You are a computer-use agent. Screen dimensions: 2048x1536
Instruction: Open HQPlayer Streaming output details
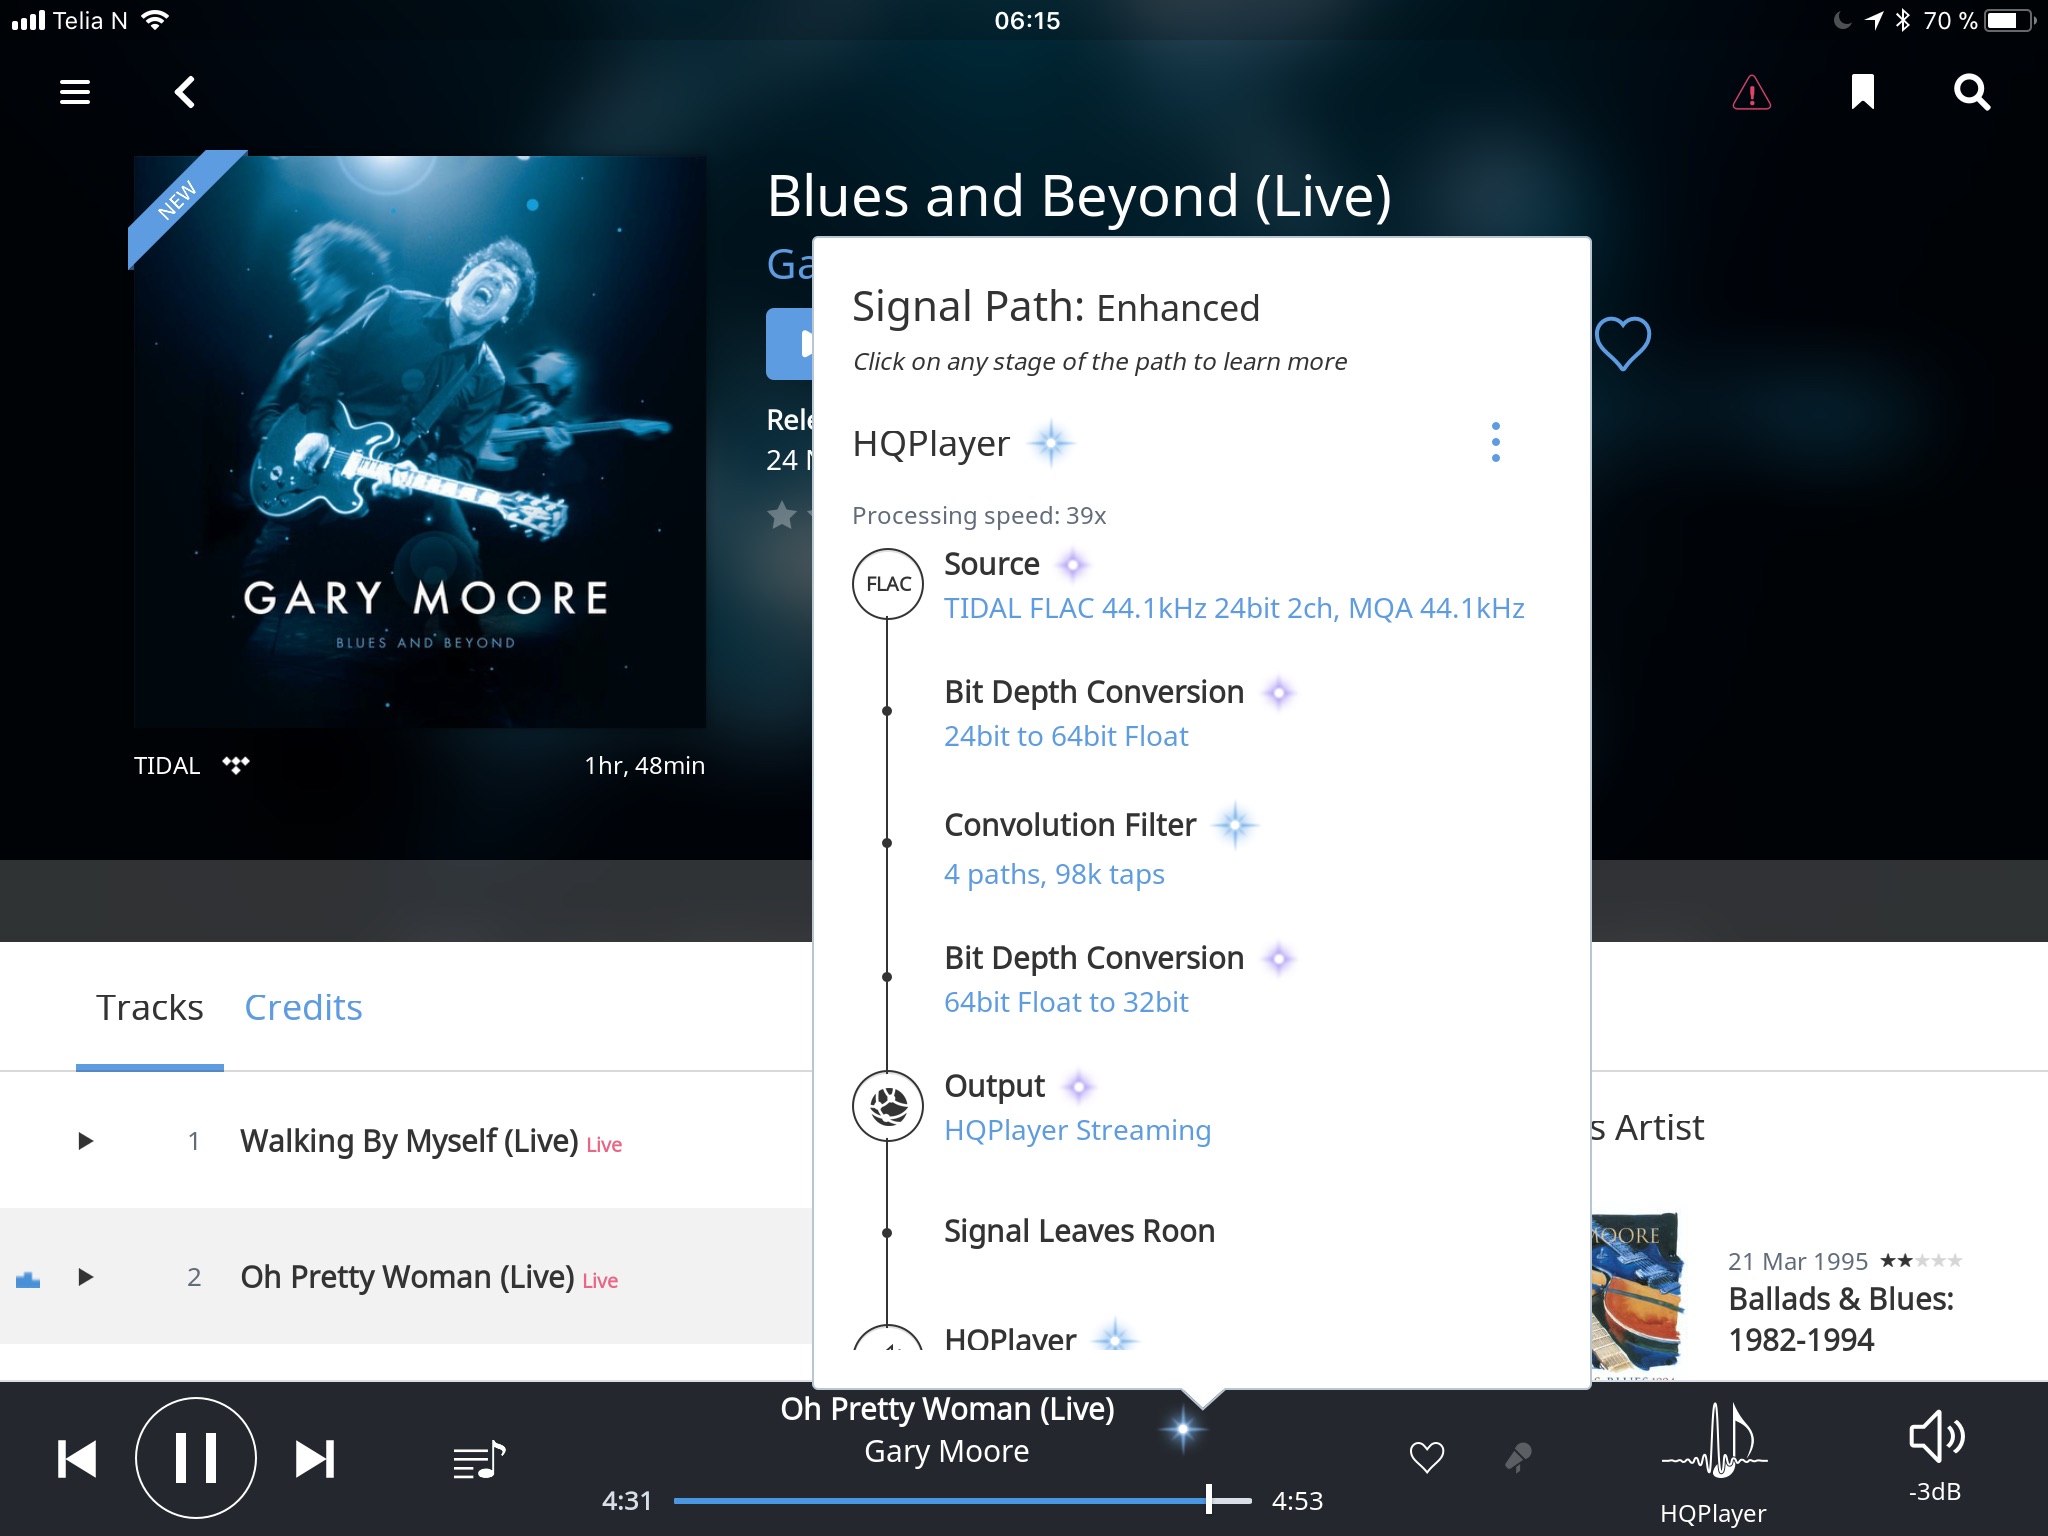1077,1130
